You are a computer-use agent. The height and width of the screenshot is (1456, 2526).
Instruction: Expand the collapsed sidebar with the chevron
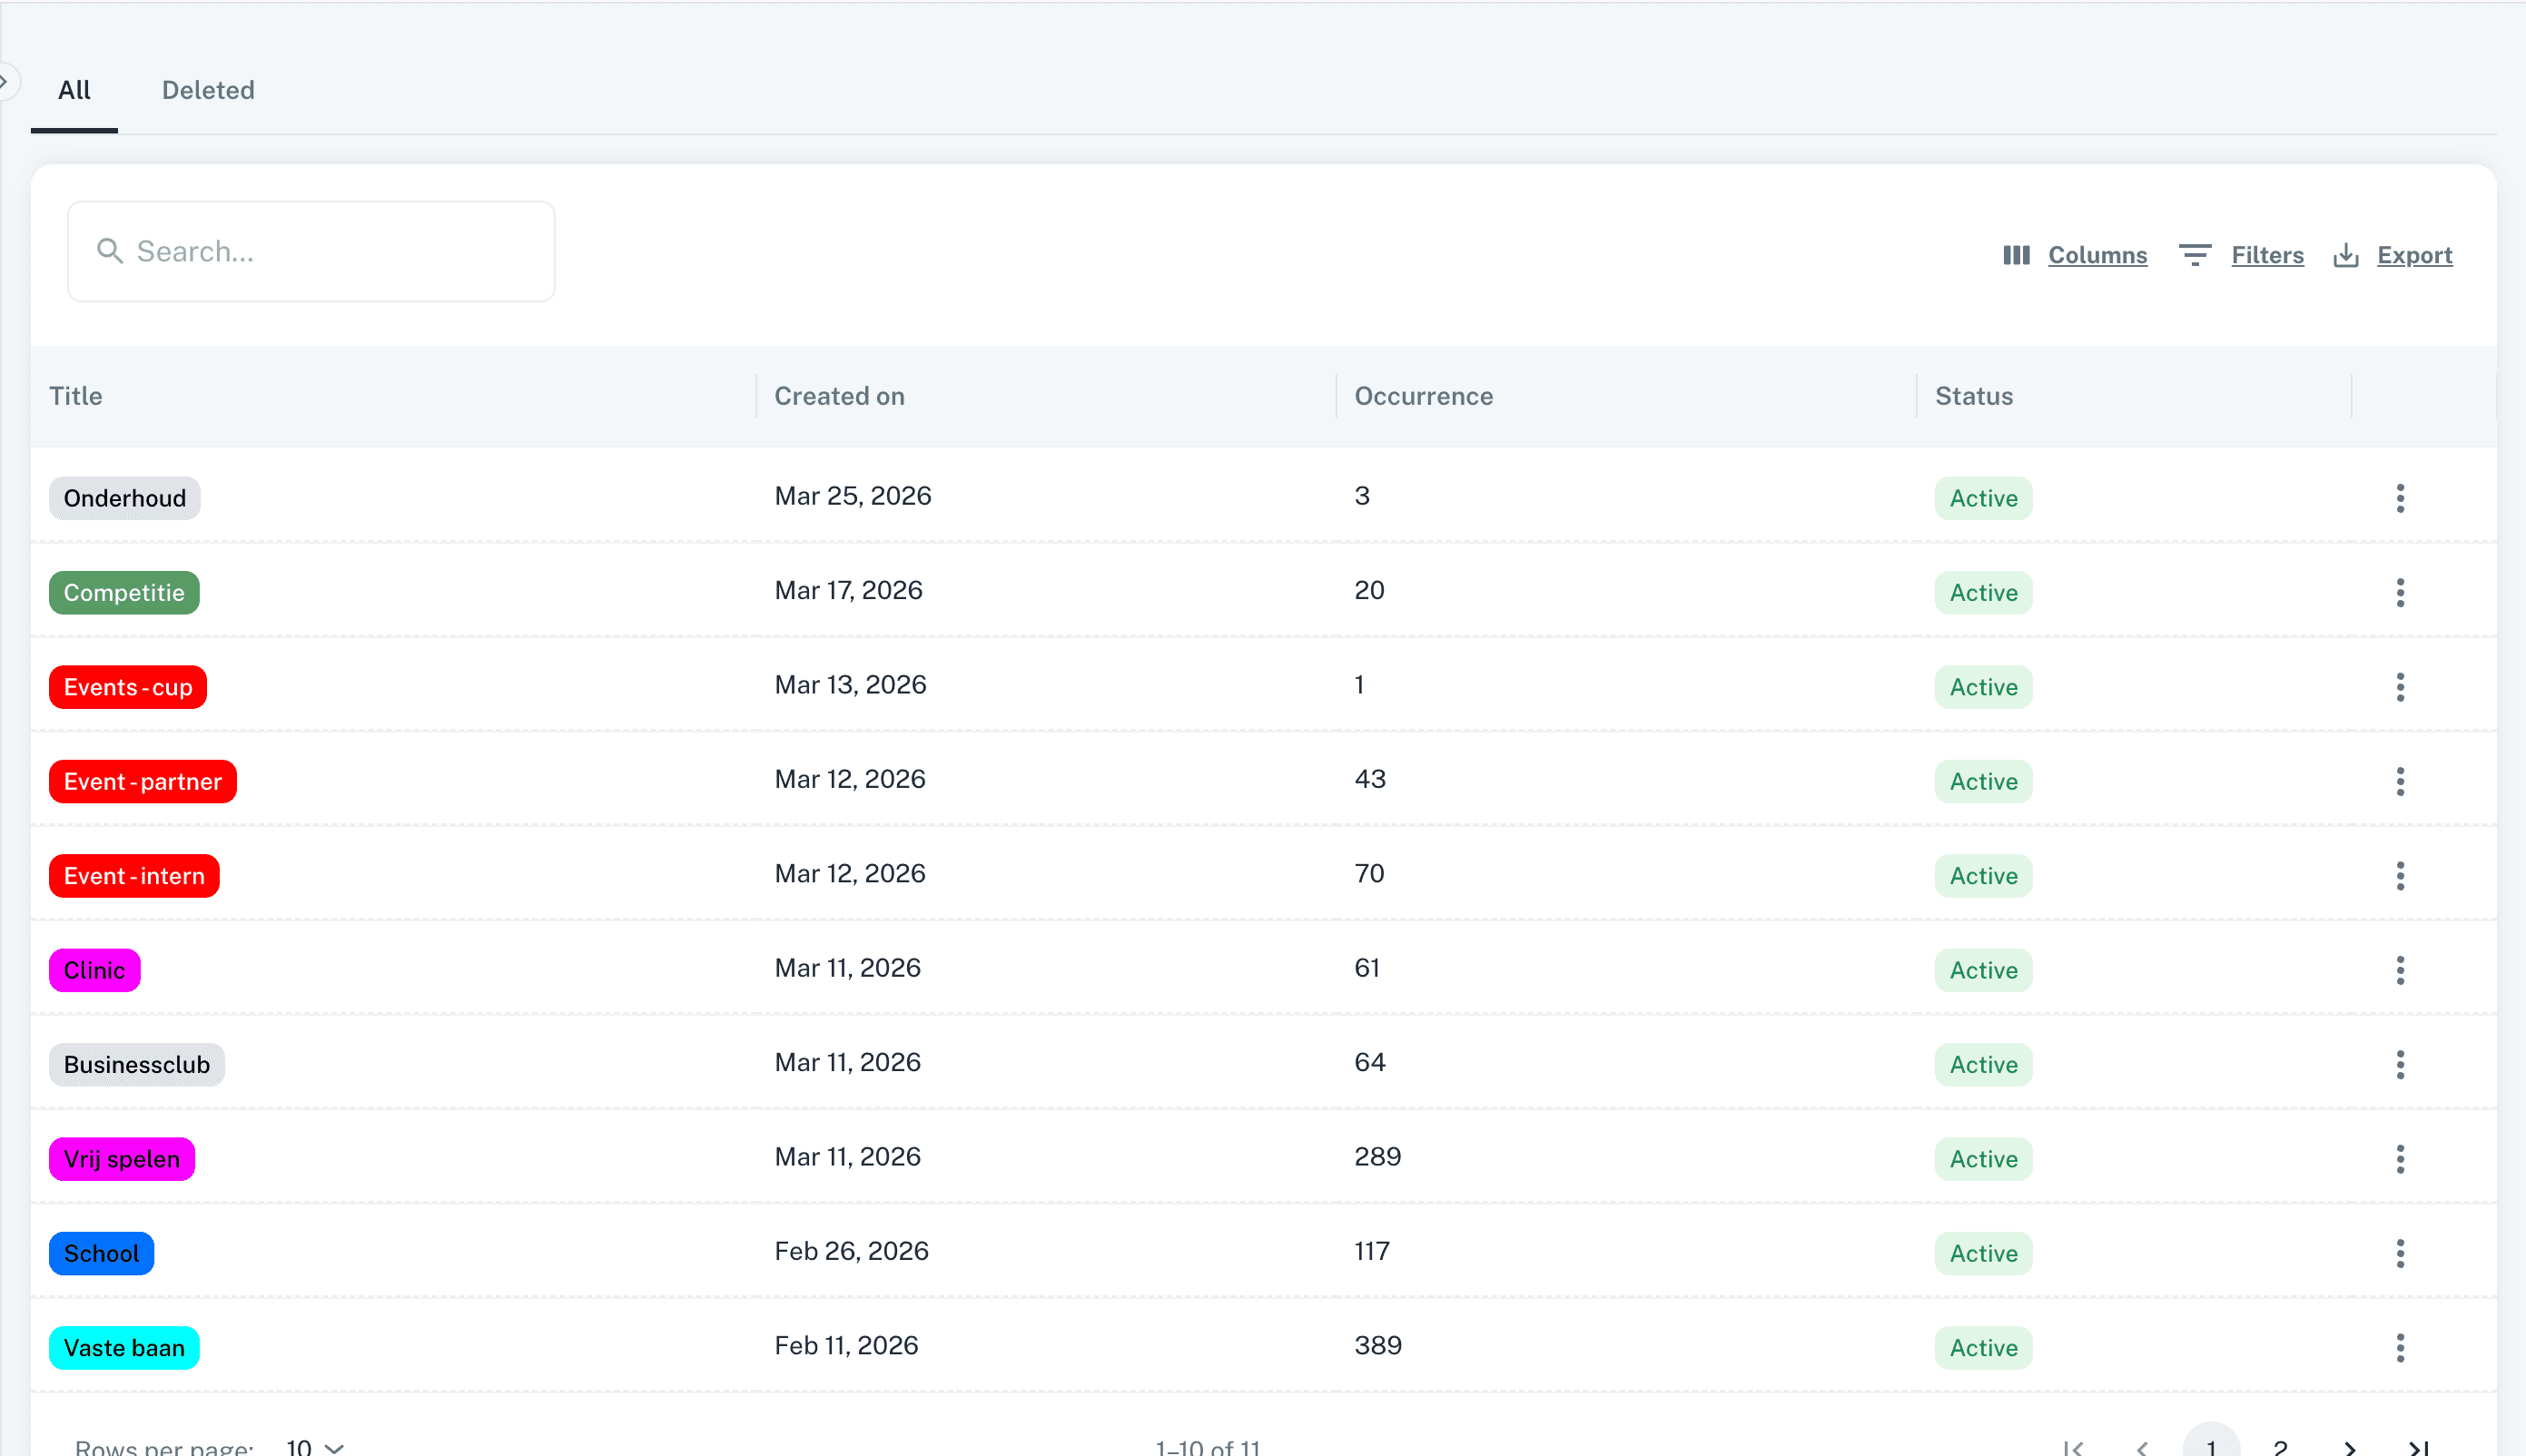[x=5, y=81]
